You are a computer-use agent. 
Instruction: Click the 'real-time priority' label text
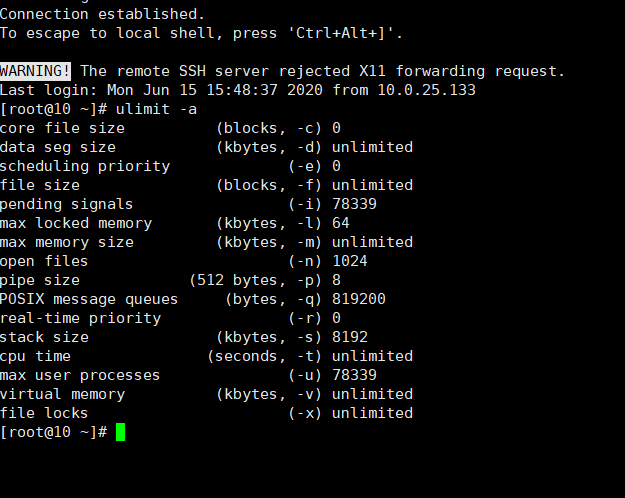80,319
